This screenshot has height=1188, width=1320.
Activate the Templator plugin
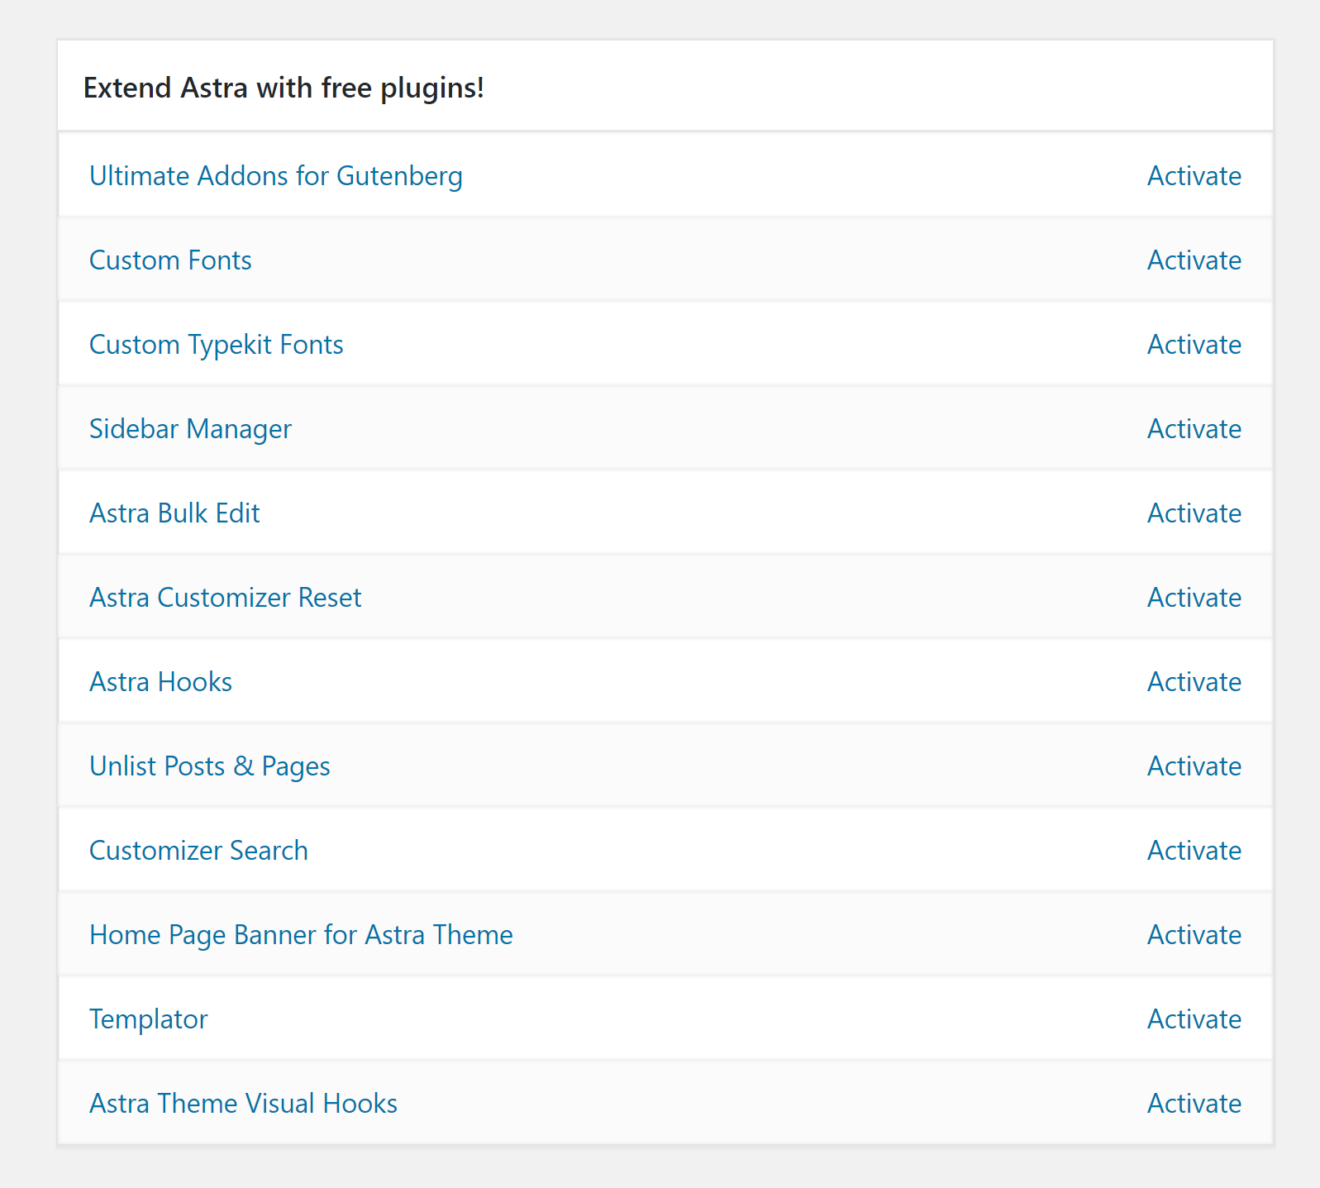[1194, 1019]
